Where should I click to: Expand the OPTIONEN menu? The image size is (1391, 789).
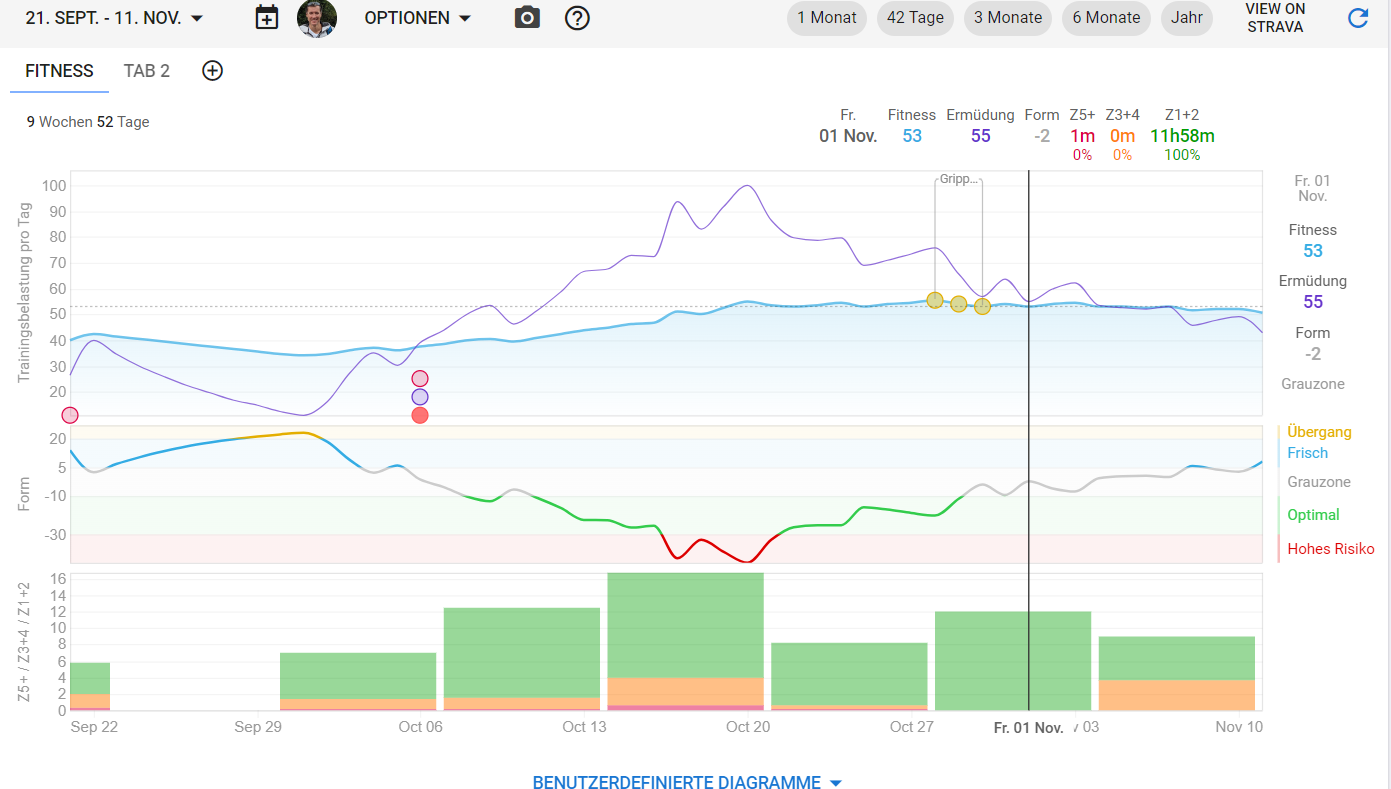click(x=417, y=18)
